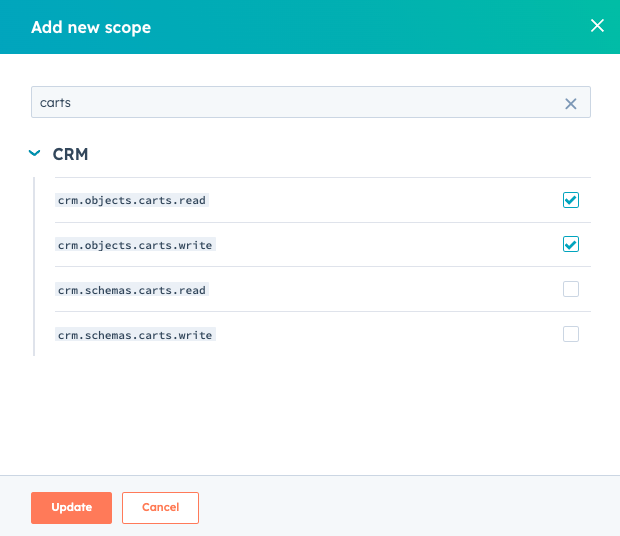Click the Add new scope title
The height and width of the screenshot is (536, 620).
coord(91,27)
